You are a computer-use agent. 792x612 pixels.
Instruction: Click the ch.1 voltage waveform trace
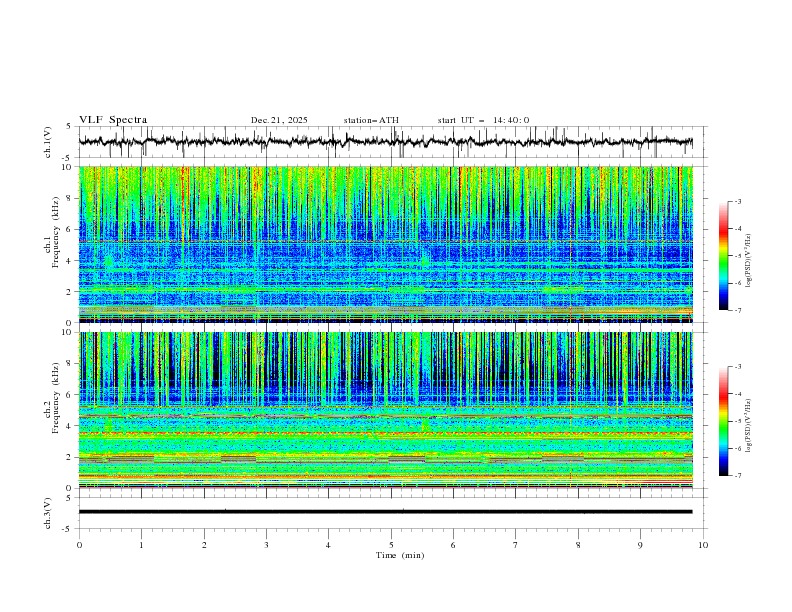pyautogui.click(x=385, y=142)
